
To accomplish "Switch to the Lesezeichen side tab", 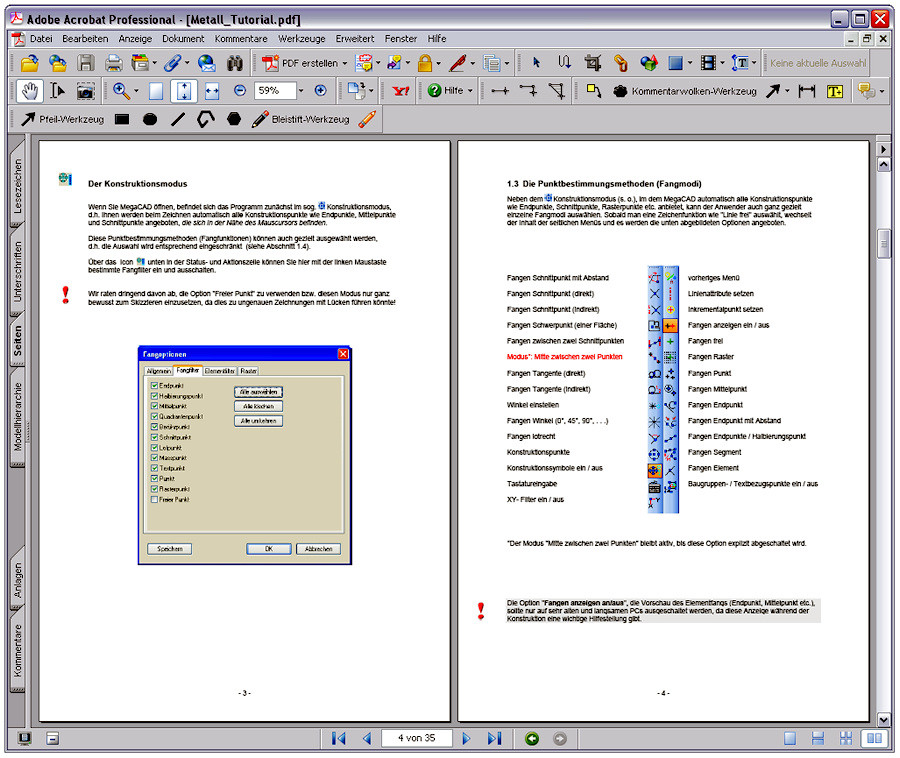I will [x=18, y=186].
